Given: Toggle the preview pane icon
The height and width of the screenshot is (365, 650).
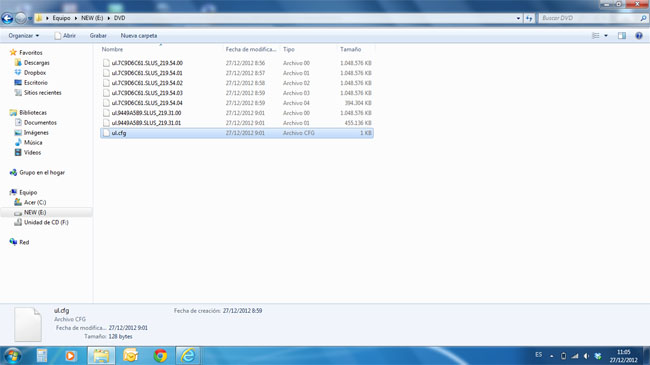Looking at the screenshot, I should coord(622,36).
